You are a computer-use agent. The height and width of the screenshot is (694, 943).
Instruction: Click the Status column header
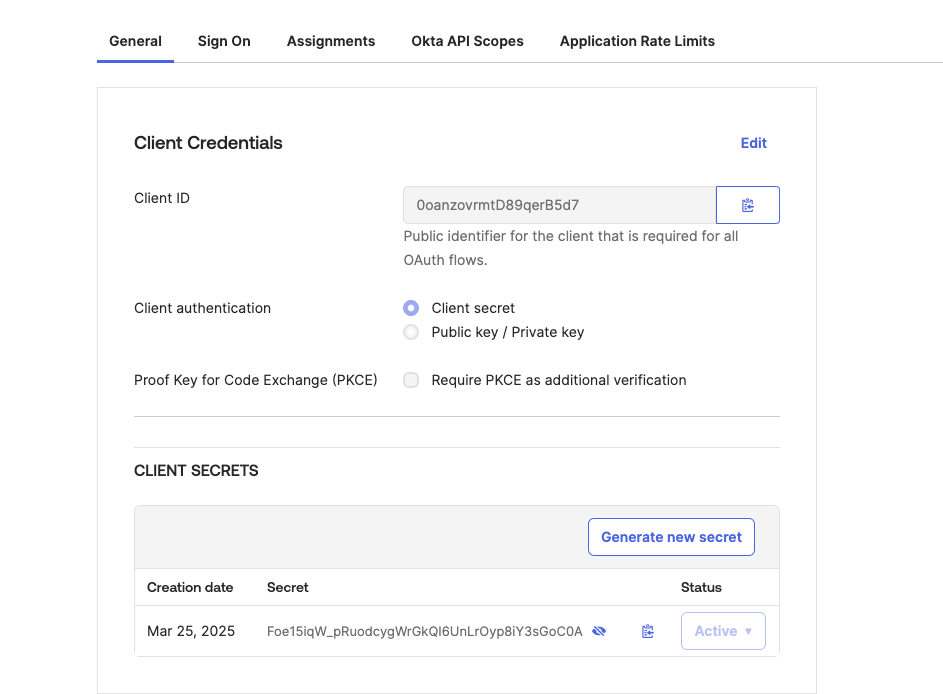coord(701,587)
